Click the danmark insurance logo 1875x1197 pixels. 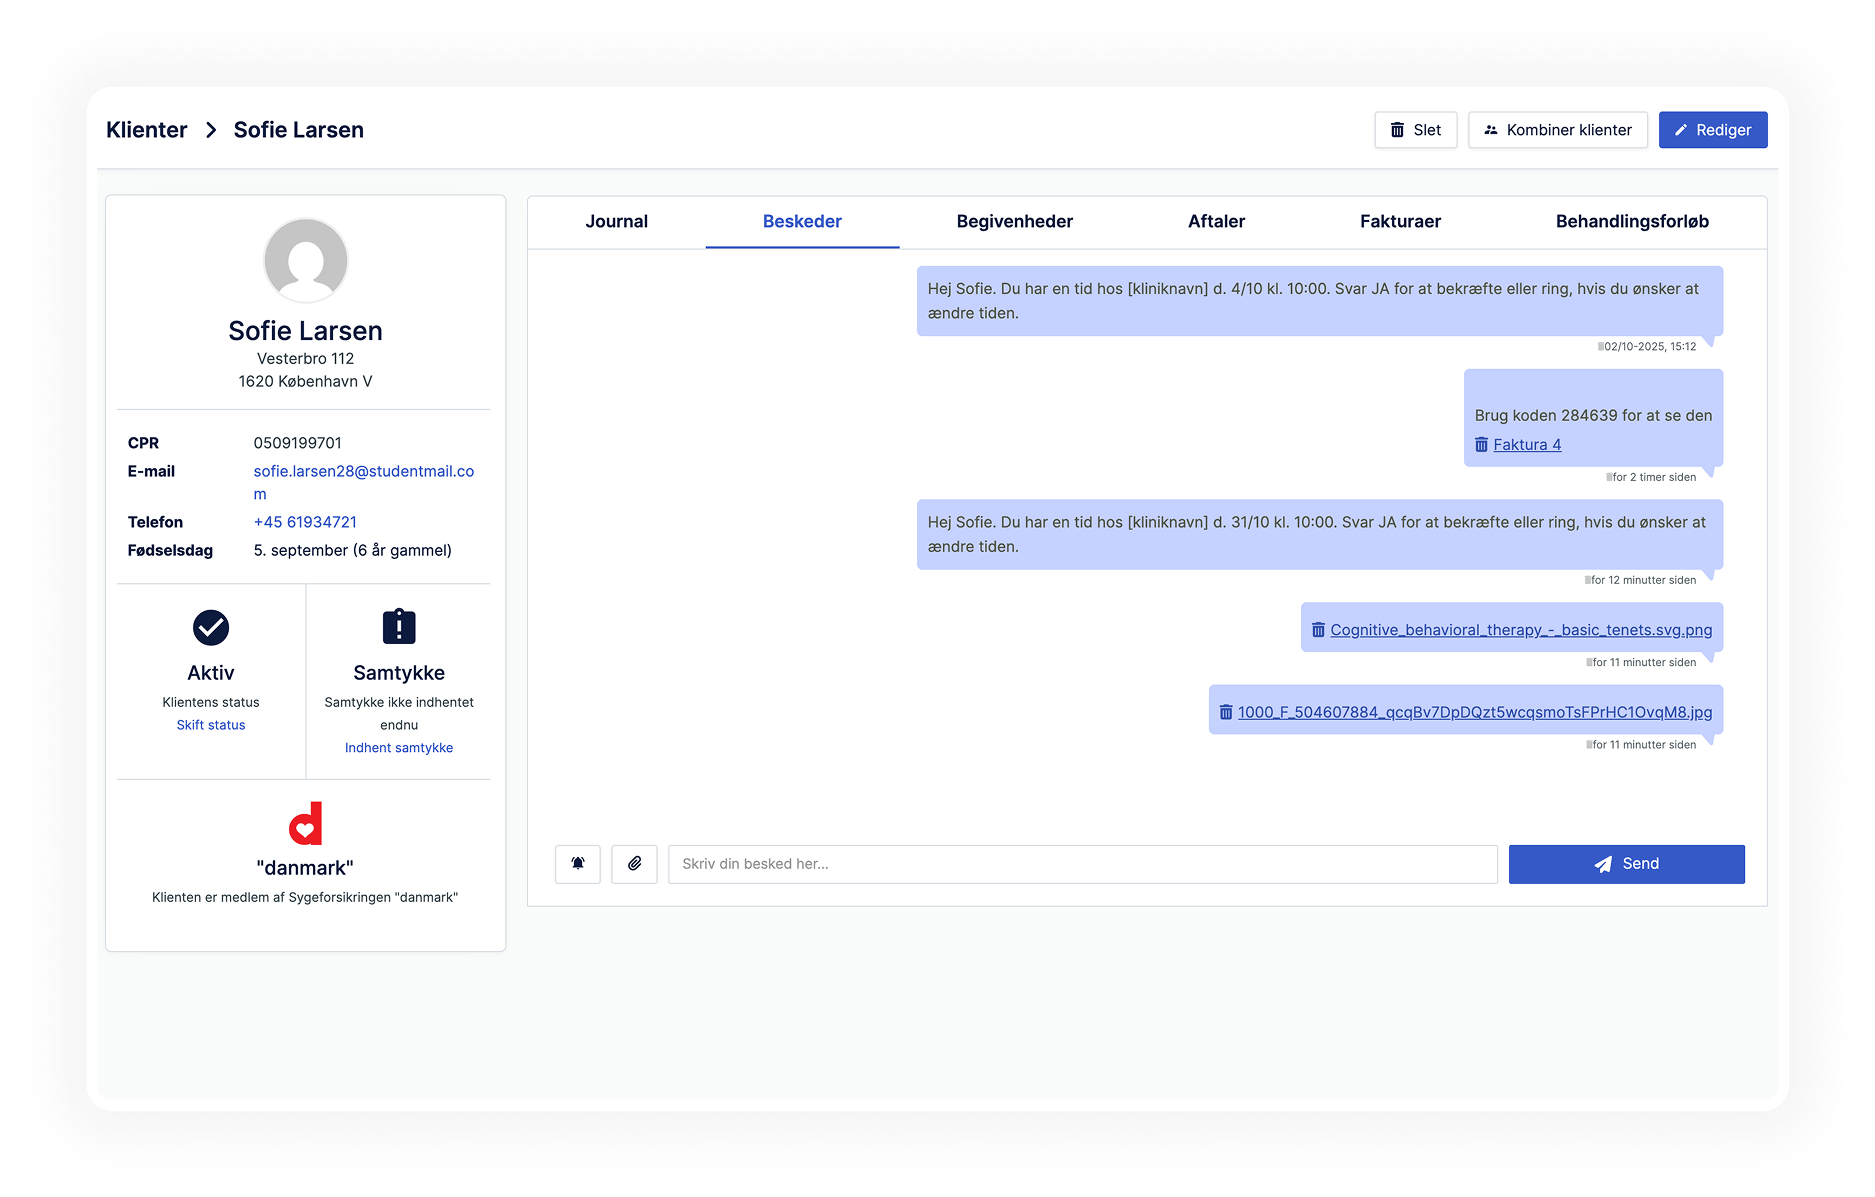(305, 824)
